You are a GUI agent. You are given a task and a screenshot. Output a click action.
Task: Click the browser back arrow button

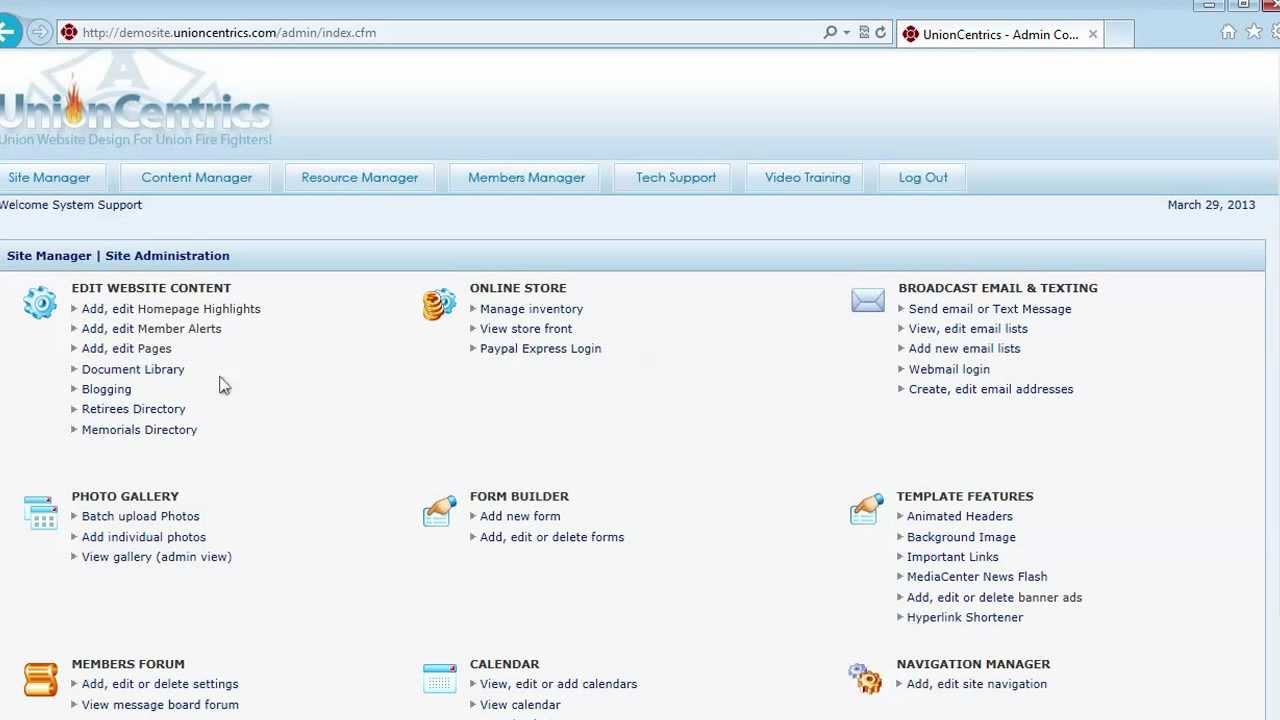tap(7, 32)
